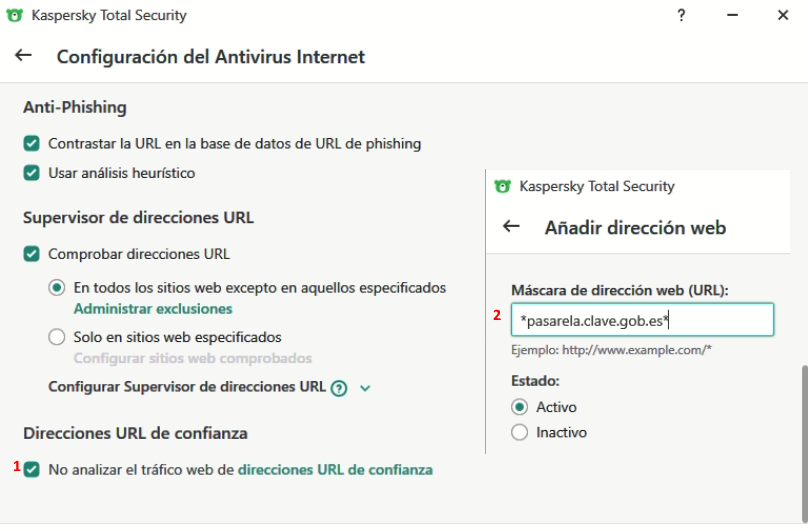Expand Configurar Supervisor de direcciones URL chevron

pyautogui.click(x=365, y=388)
